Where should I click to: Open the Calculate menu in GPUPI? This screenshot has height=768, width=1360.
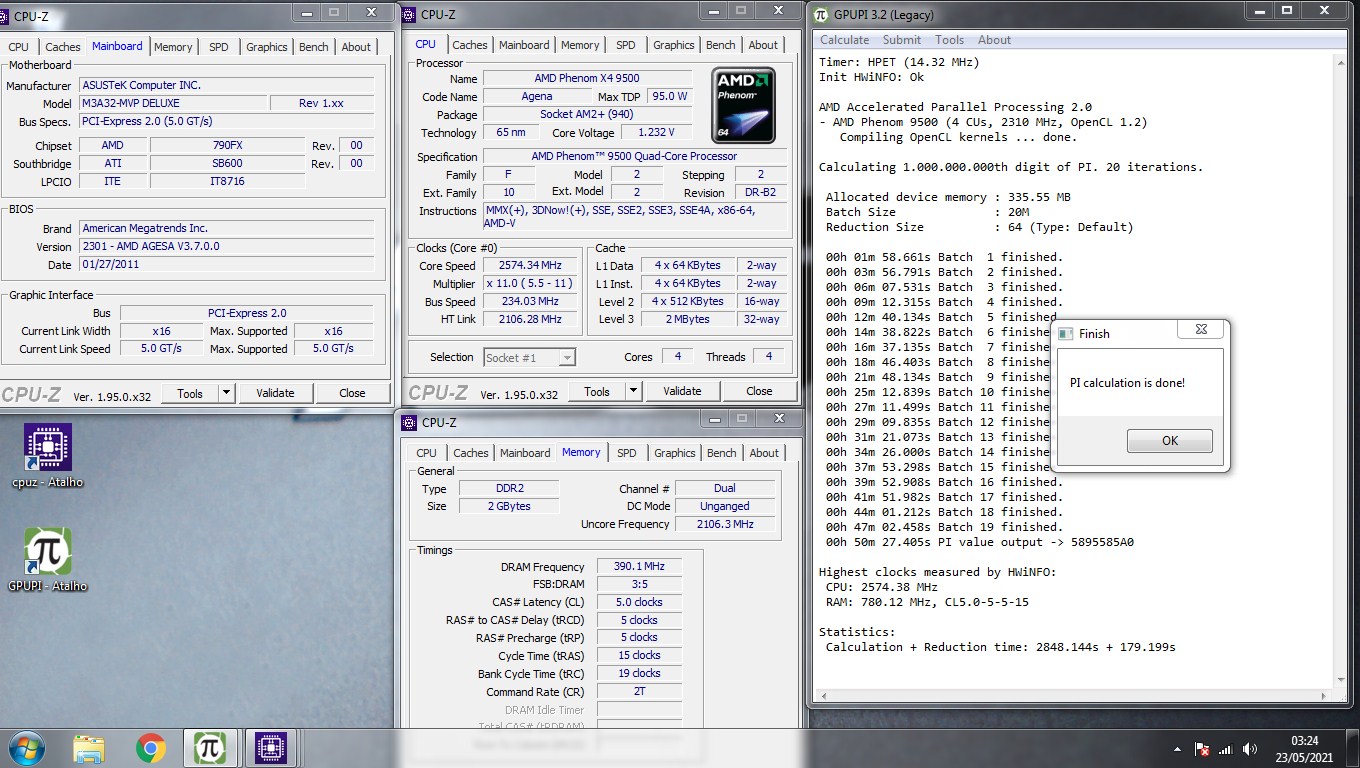[844, 40]
